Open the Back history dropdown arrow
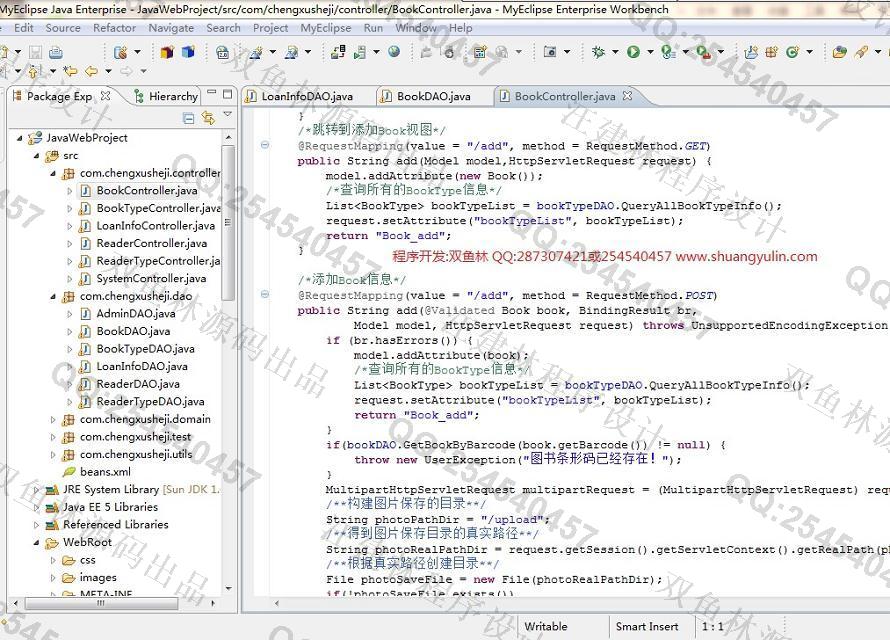This screenshot has width=890, height=640. (108, 71)
